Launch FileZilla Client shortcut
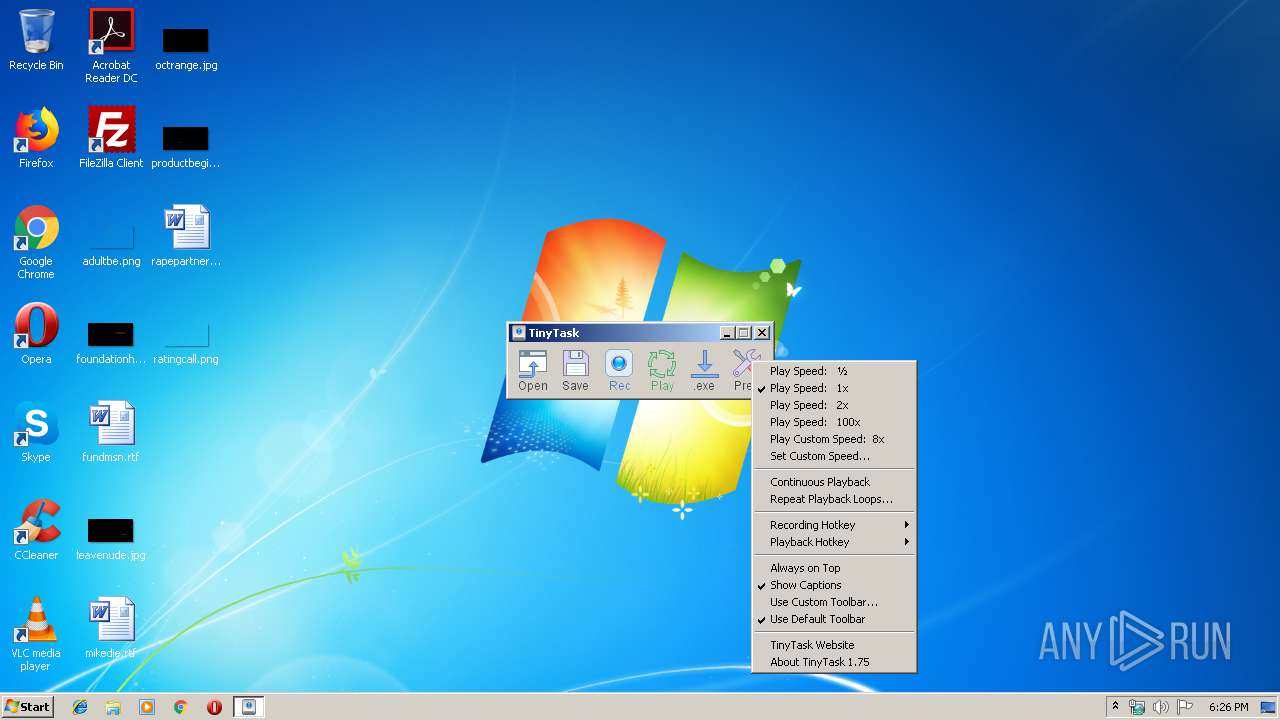 click(111, 138)
